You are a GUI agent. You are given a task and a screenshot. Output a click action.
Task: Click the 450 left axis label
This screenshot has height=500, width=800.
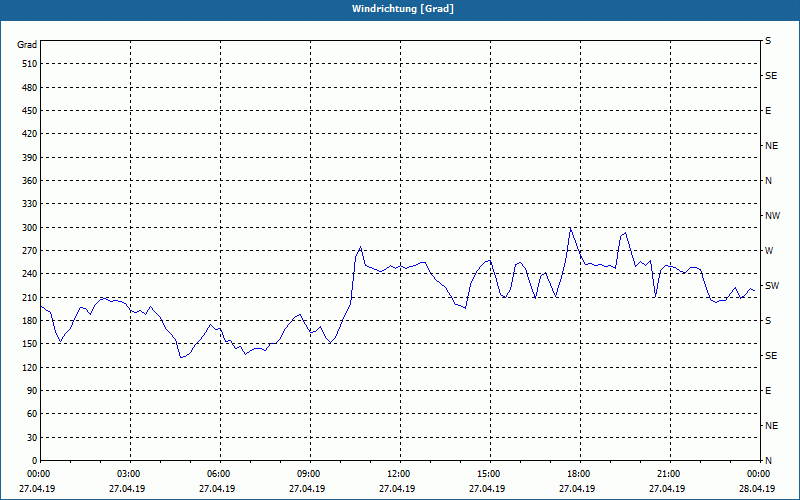(x=30, y=111)
